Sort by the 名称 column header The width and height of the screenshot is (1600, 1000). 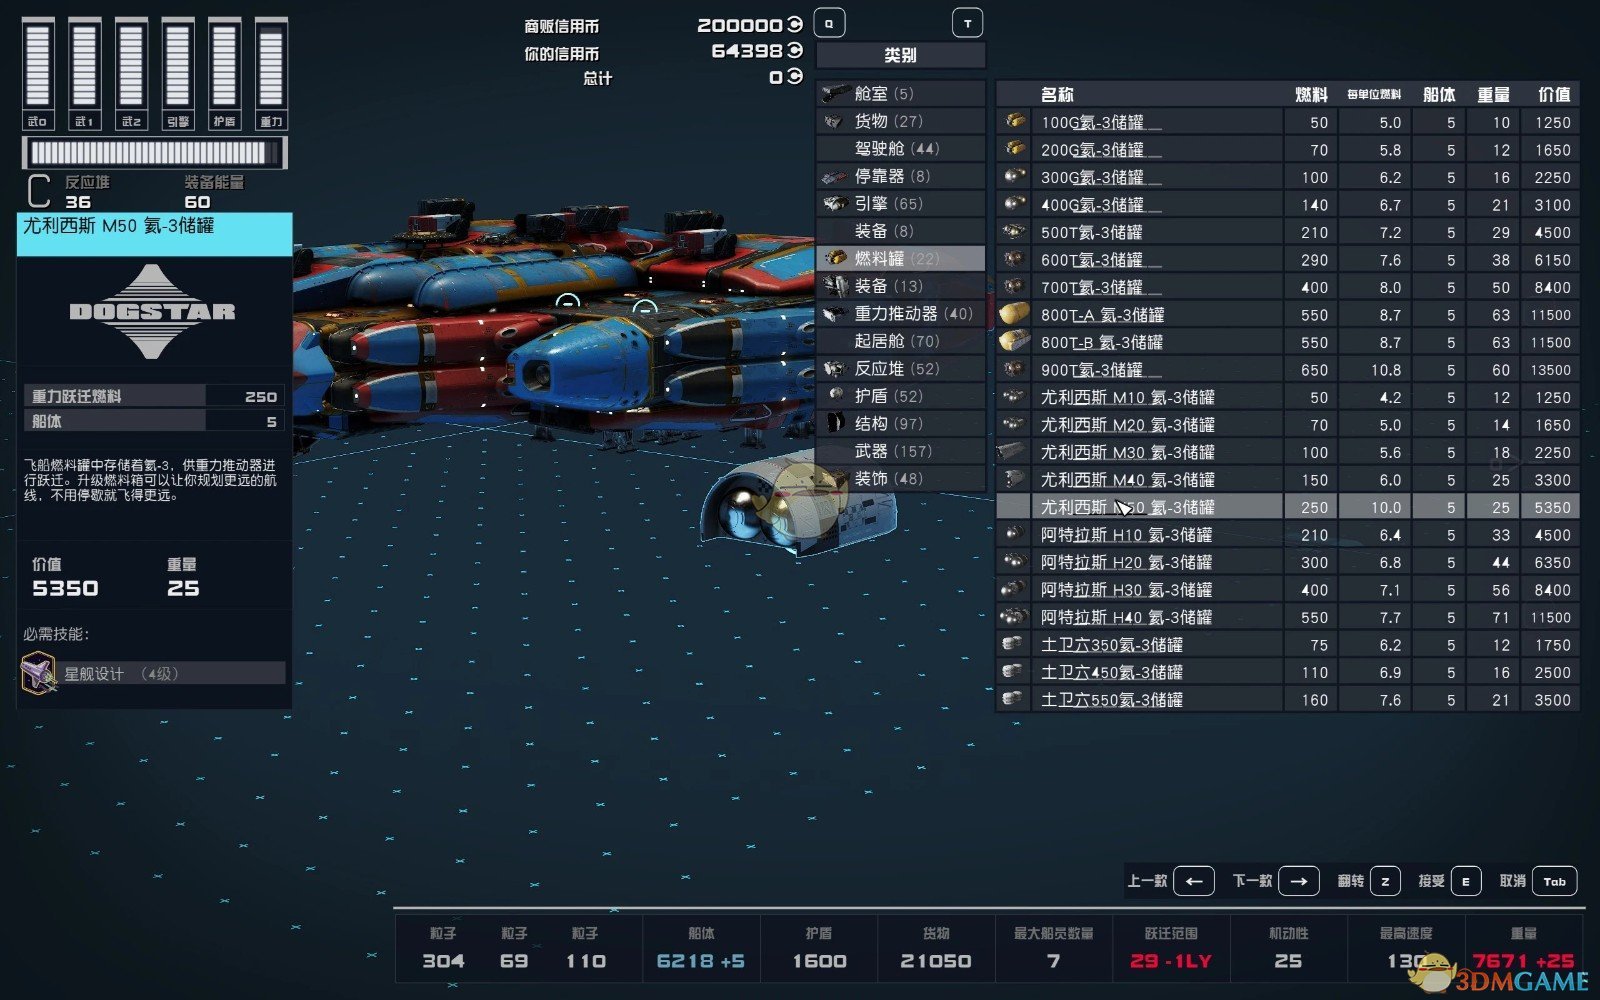click(x=1057, y=95)
